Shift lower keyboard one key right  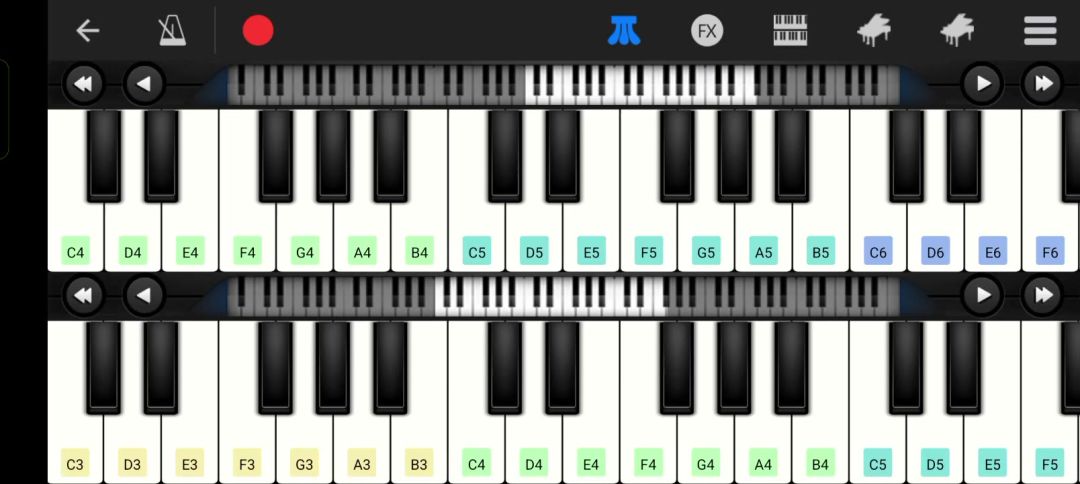(983, 295)
